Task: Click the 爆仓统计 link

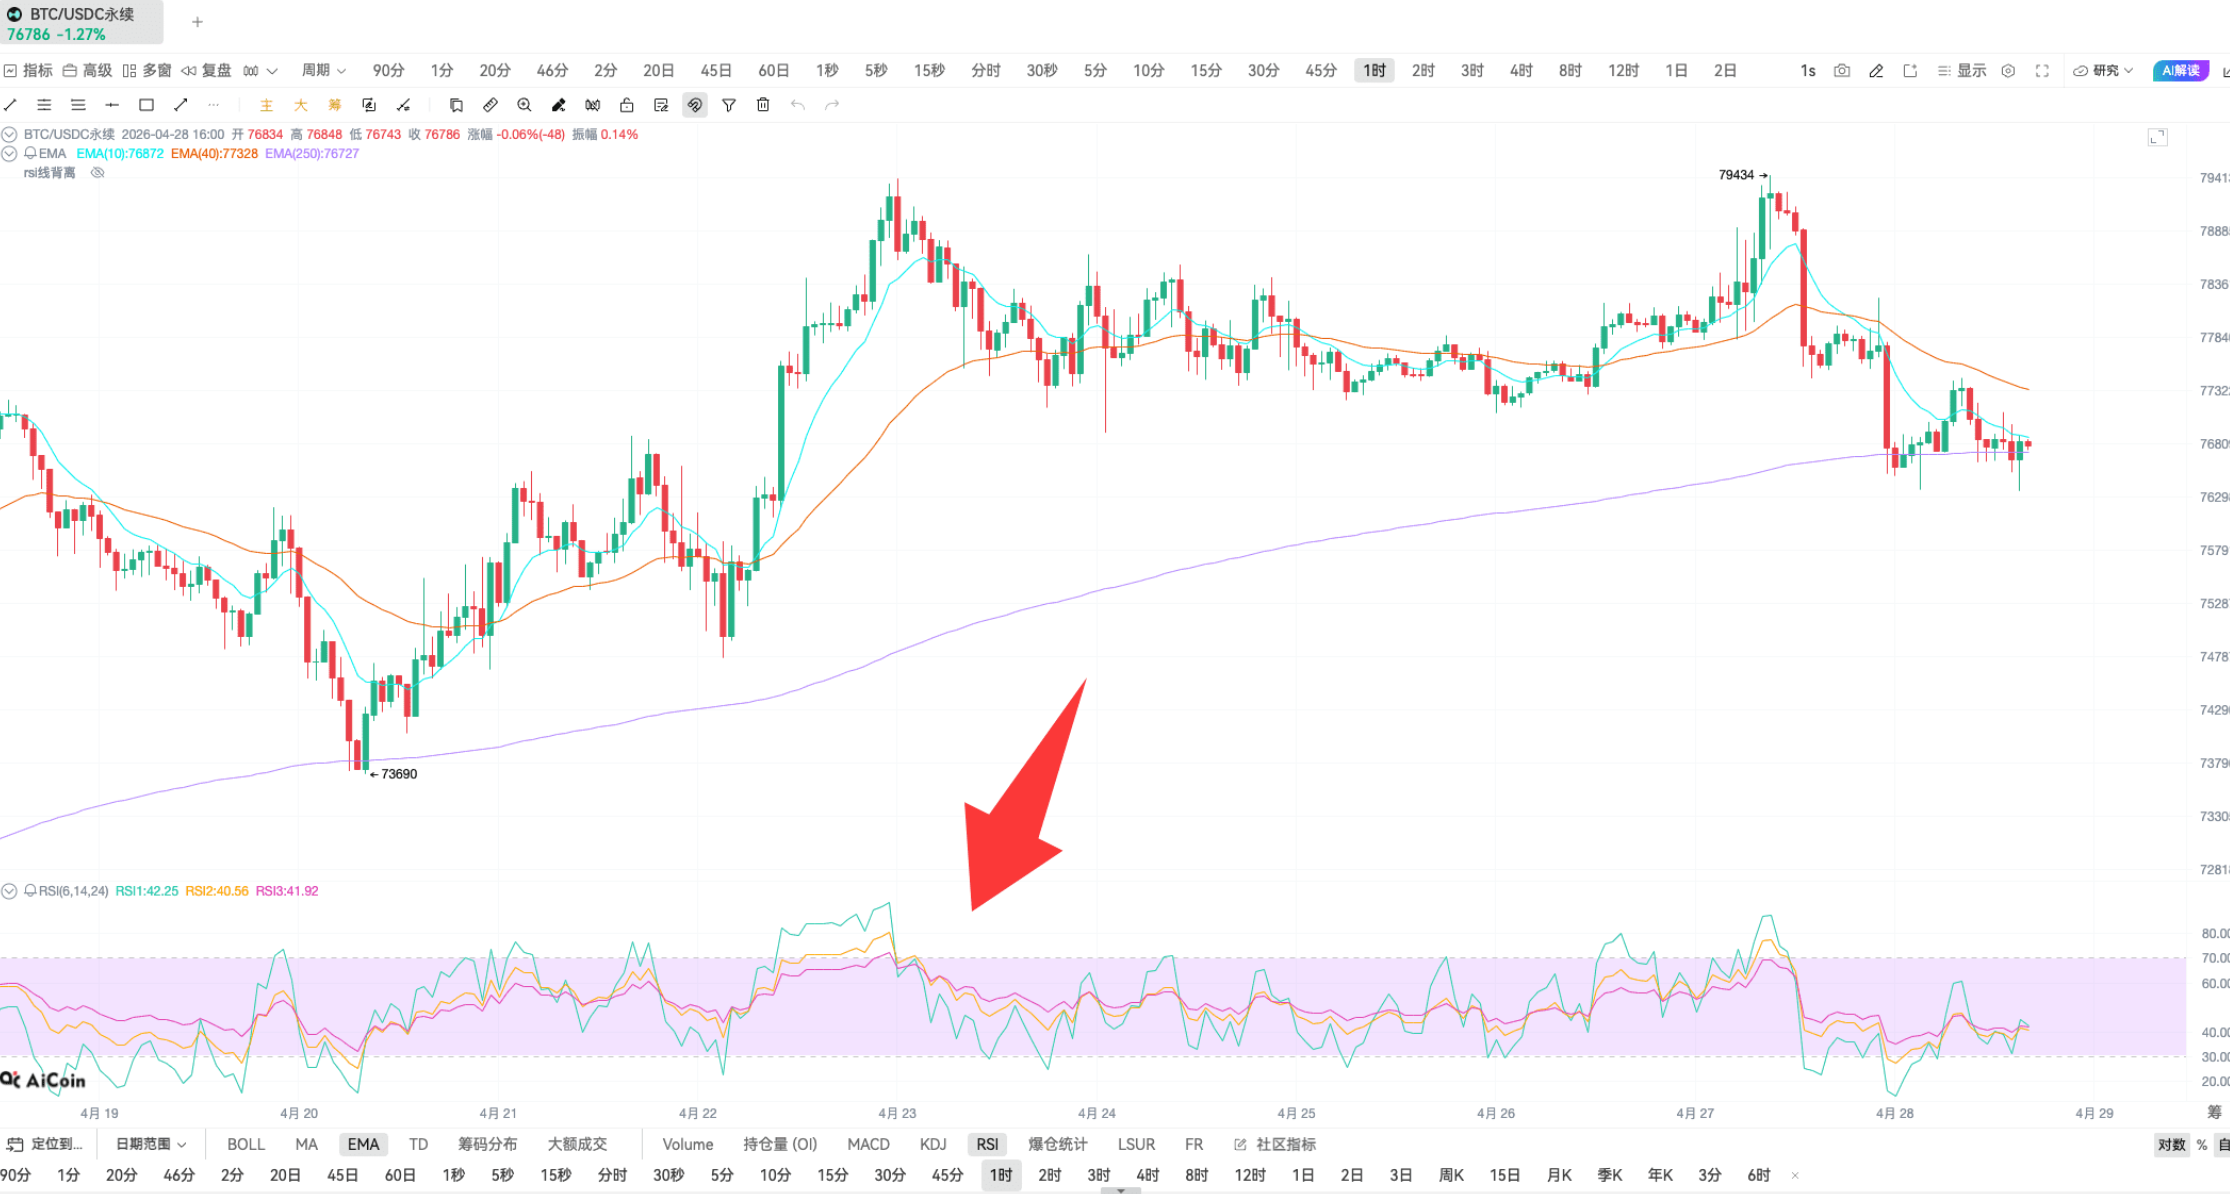Action: pyautogui.click(x=1057, y=1144)
